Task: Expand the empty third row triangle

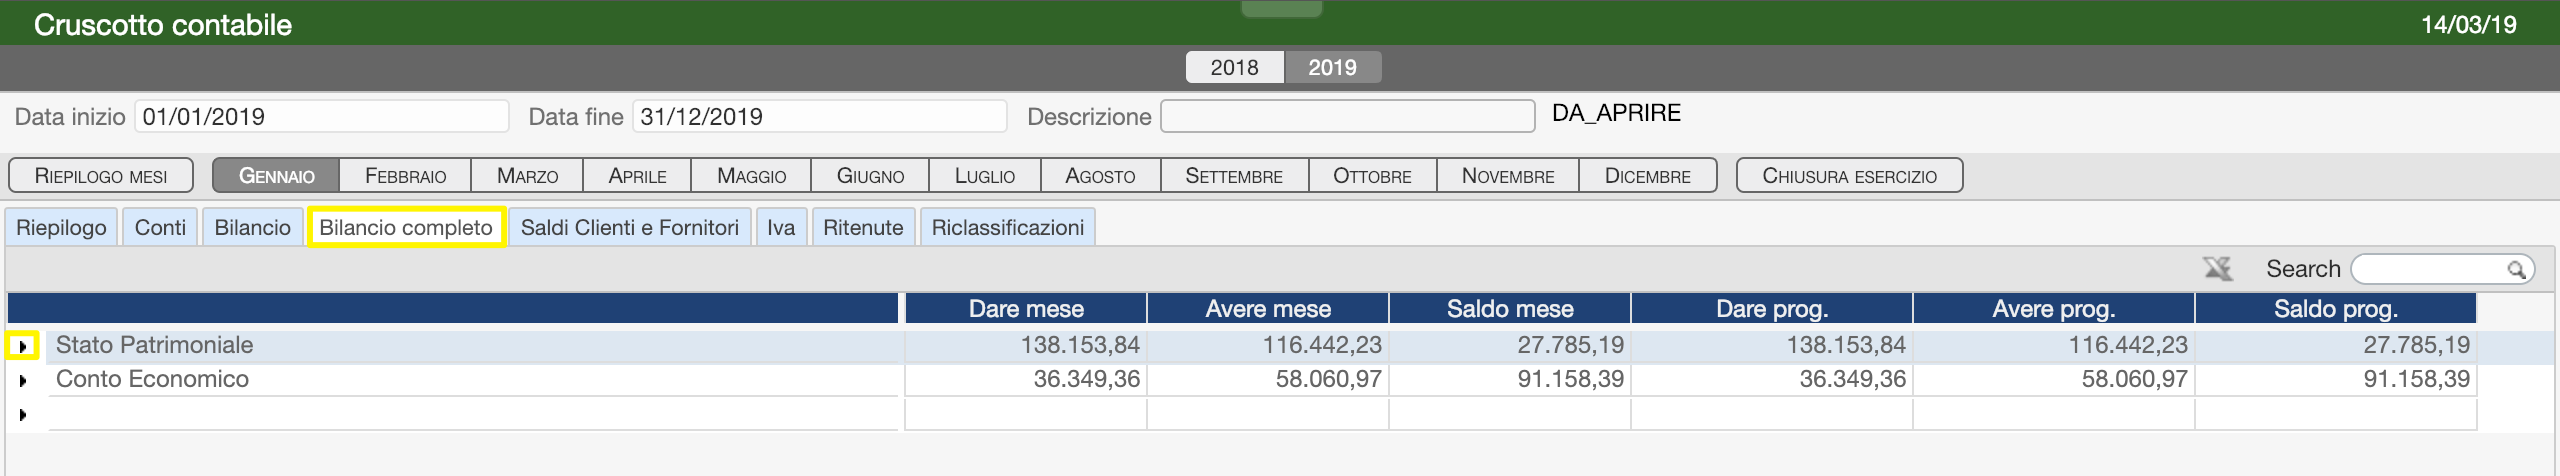Action: click(22, 415)
